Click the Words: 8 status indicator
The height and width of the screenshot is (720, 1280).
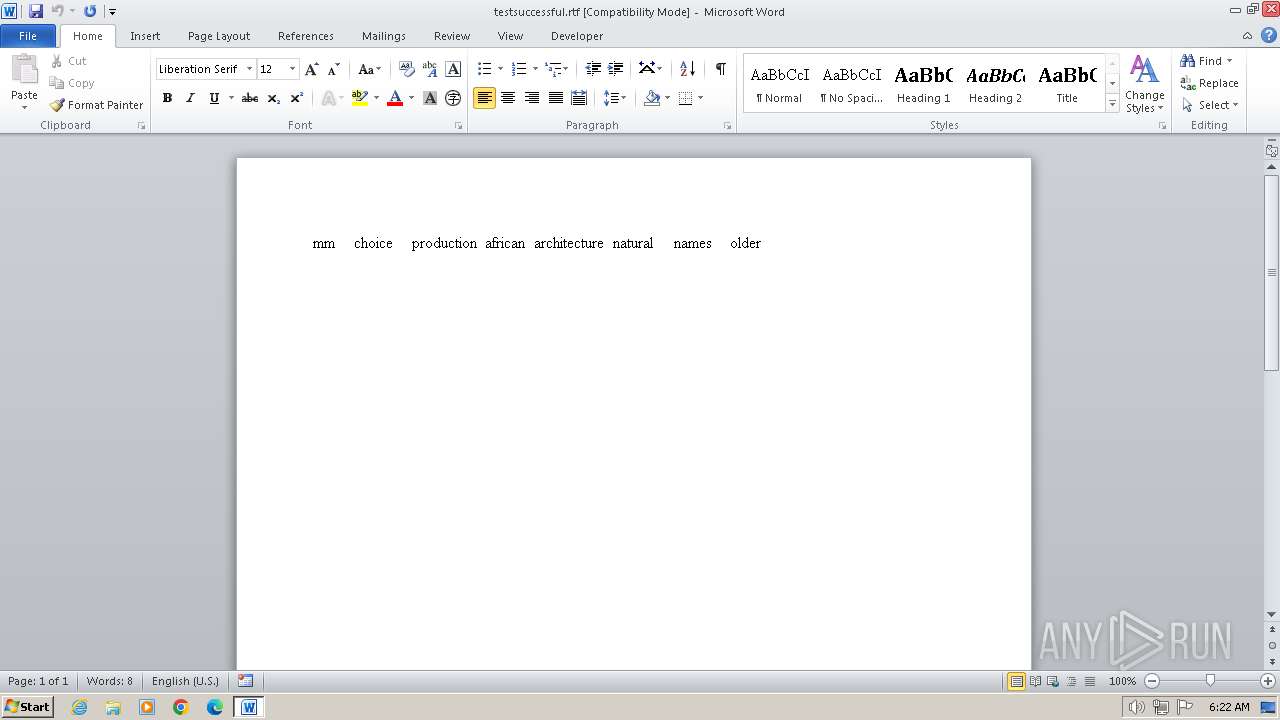pos(110,681)
